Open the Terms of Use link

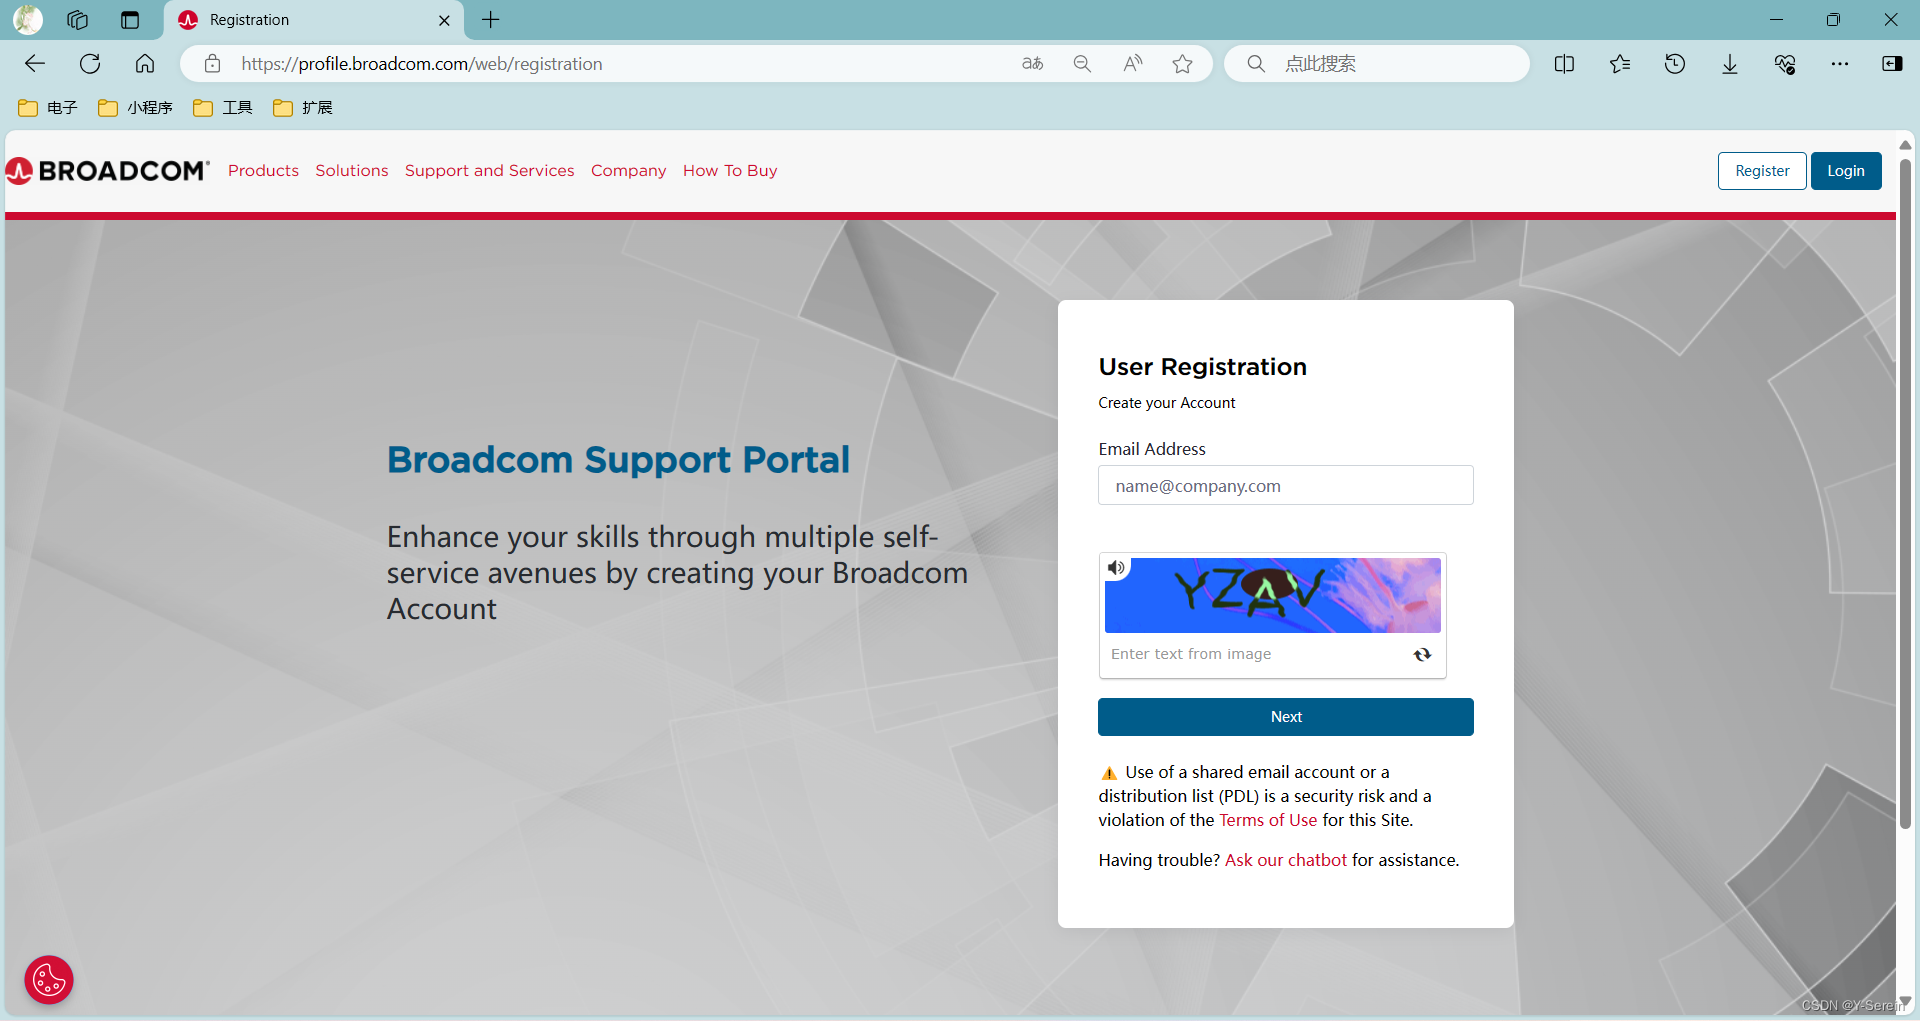[1267, 819]
